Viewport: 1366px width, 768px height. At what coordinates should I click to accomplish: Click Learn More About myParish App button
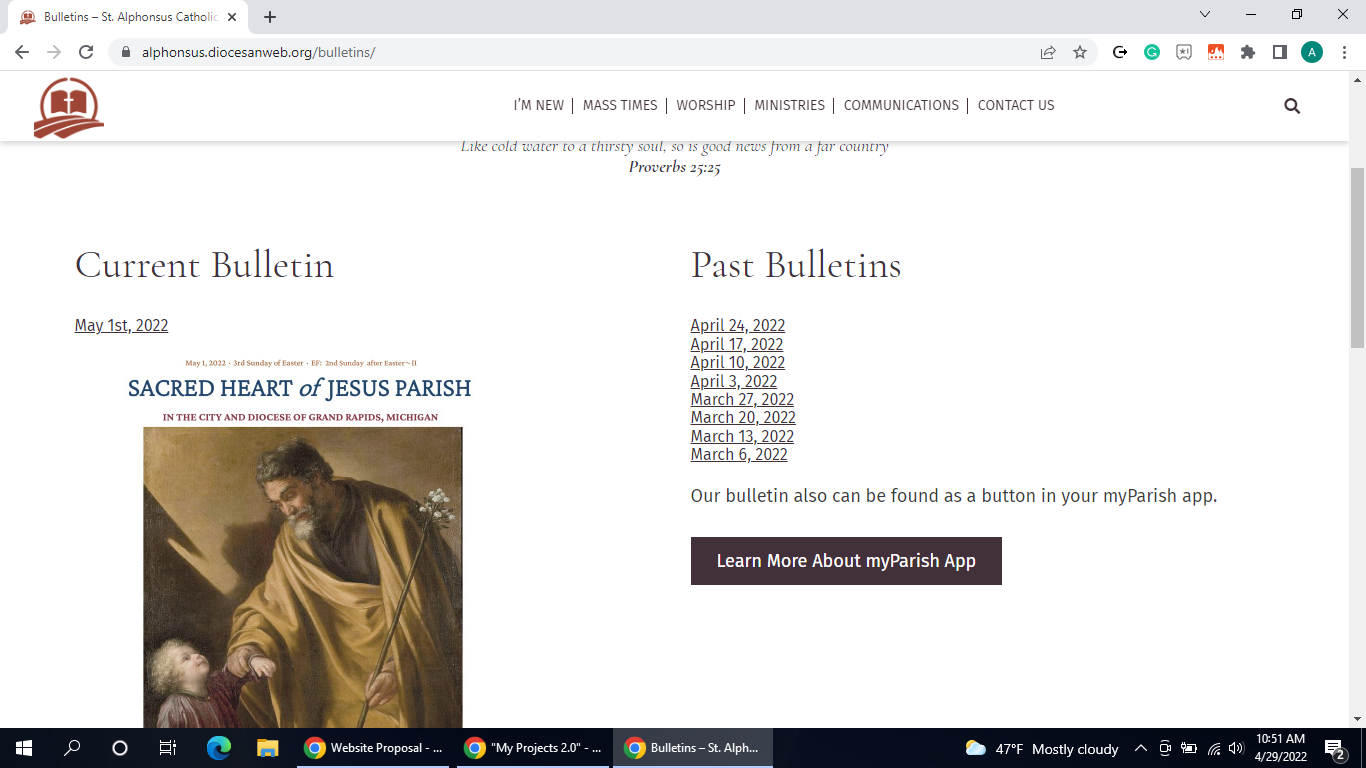pyautogui.click(x=846, y=561)
